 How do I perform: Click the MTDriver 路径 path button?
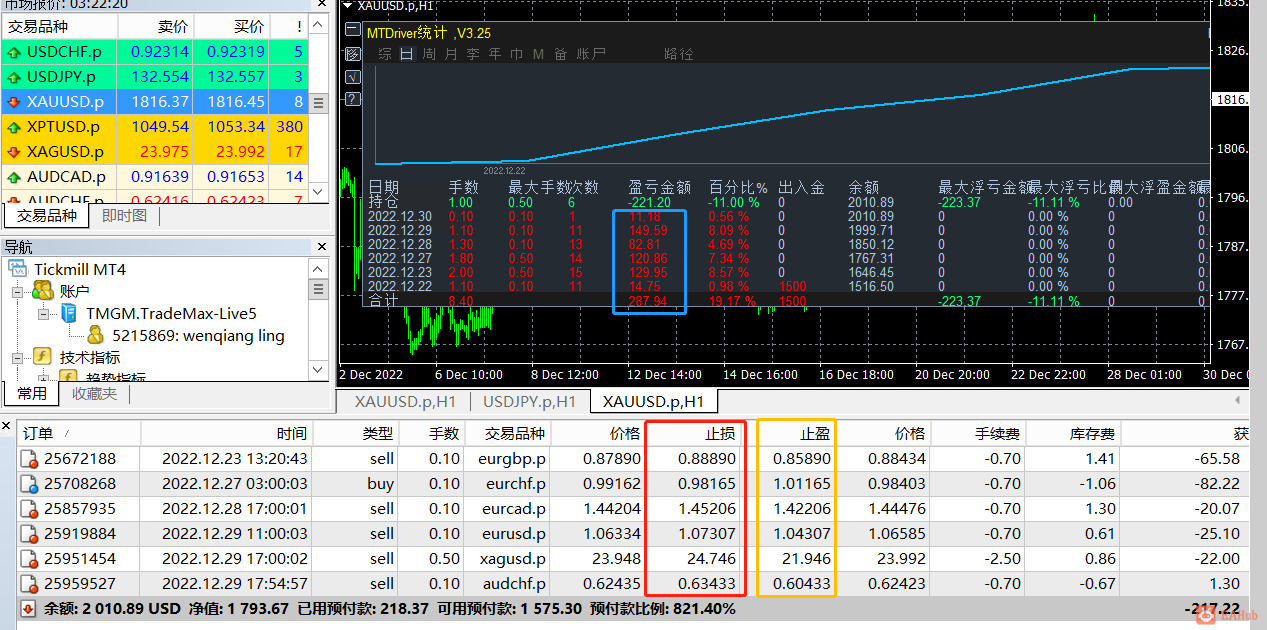coord(679,54)
